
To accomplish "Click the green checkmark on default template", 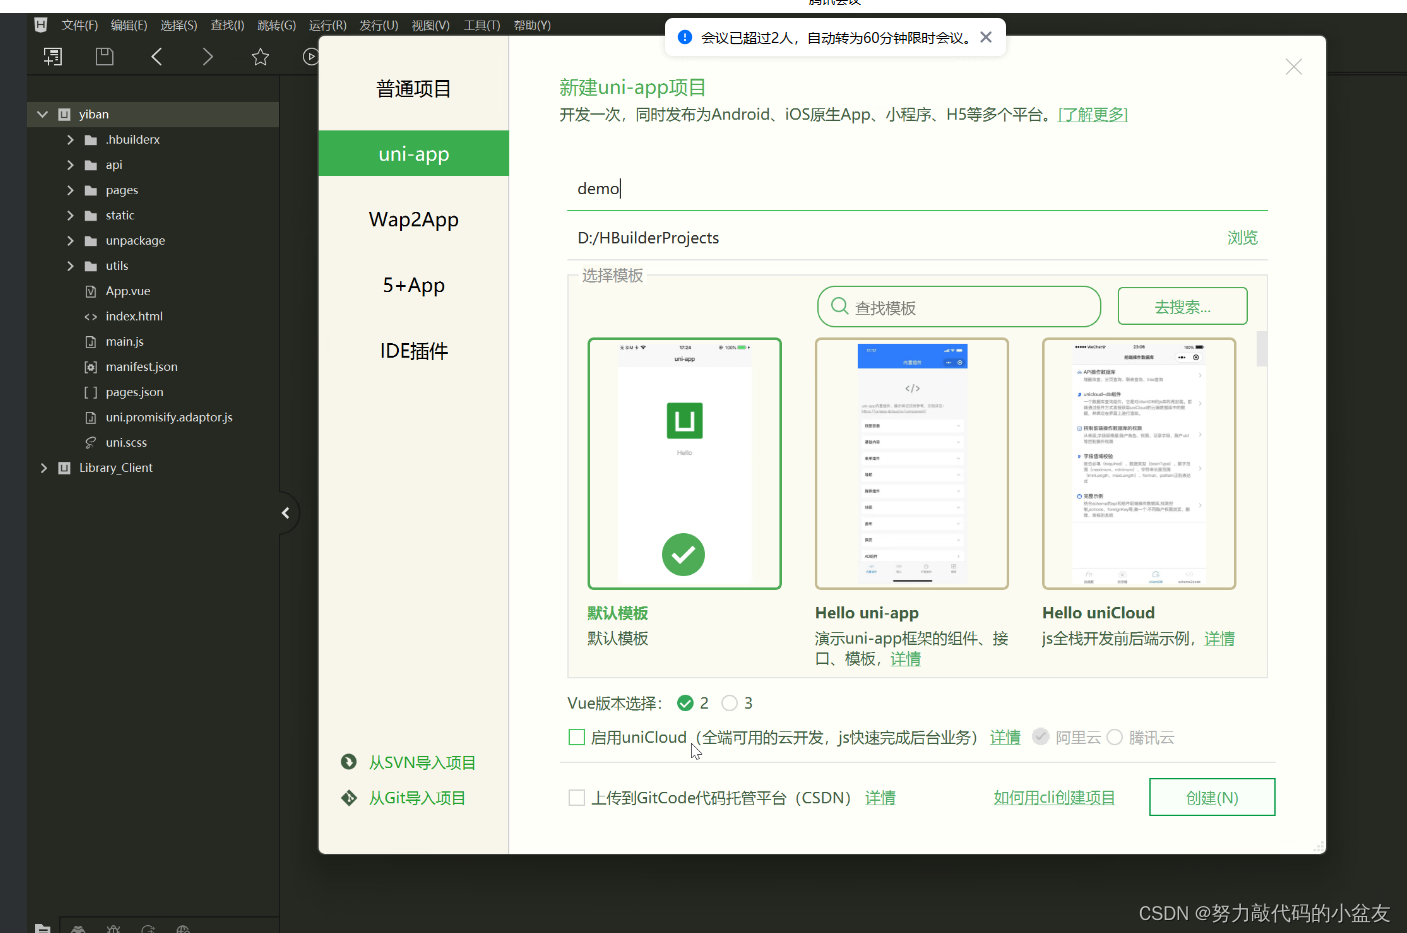I will [x=684, y=554].
